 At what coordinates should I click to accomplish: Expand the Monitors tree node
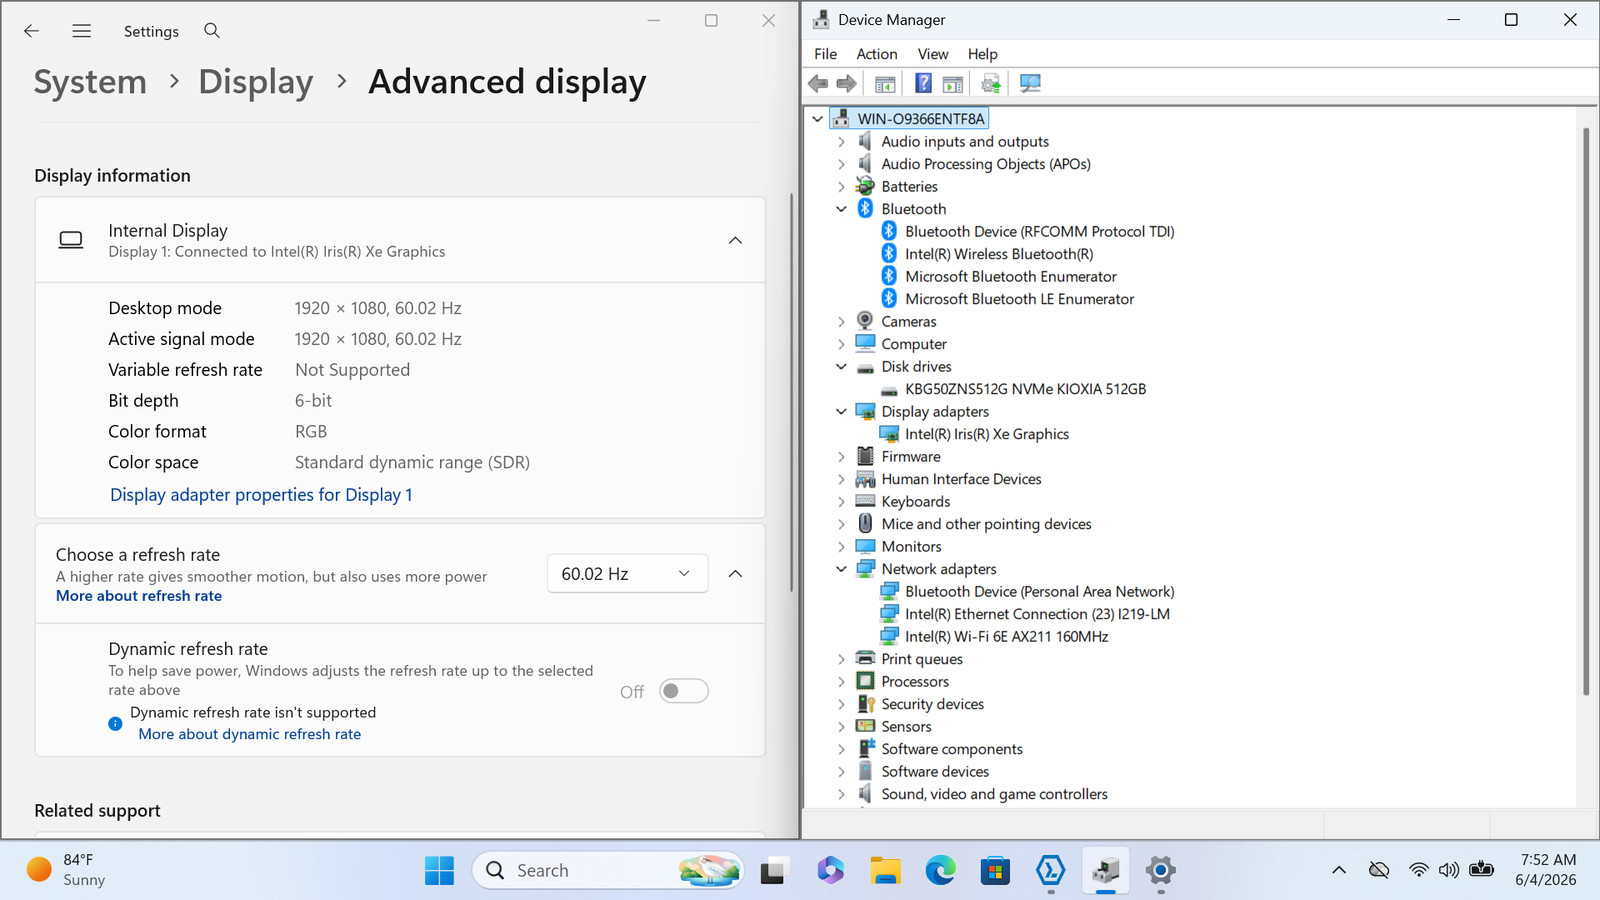pyautogui.click(x=841, y=547)
